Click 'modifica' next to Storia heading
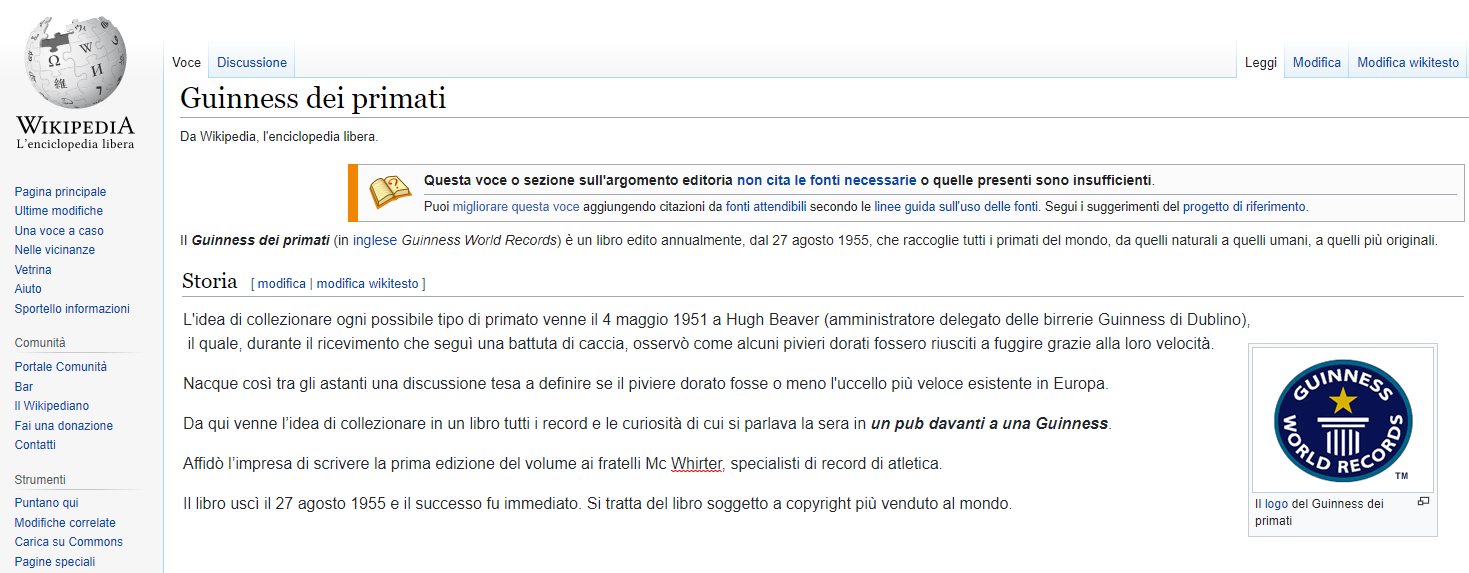This screenshot has width=1469, height=573. [282, 284]
